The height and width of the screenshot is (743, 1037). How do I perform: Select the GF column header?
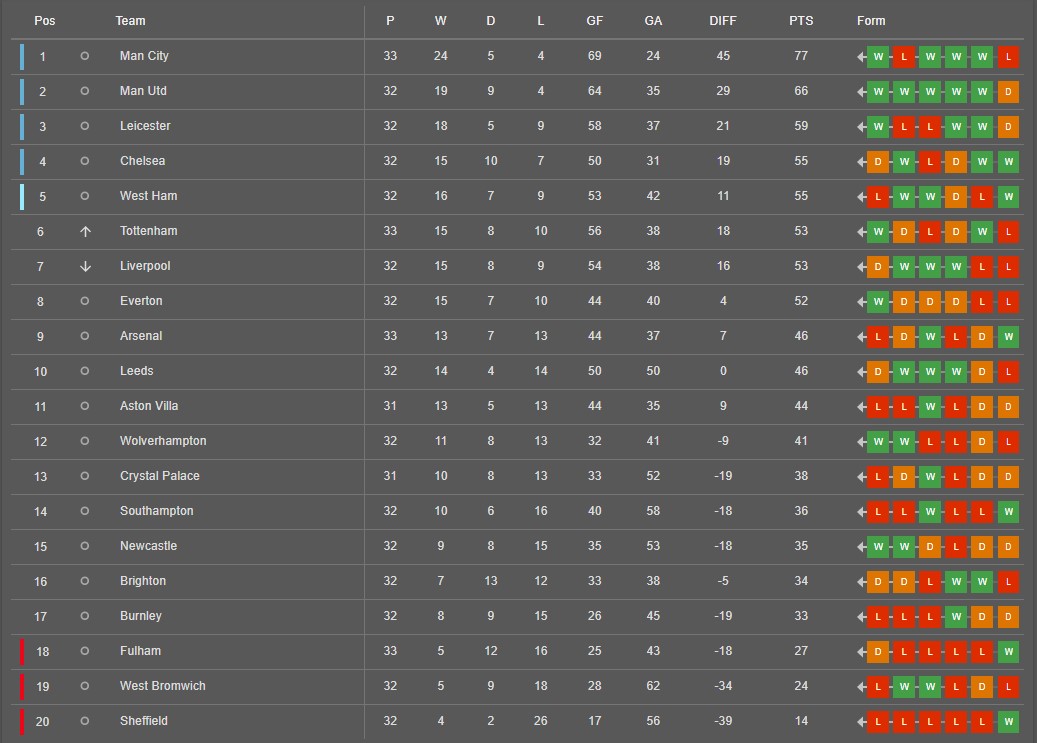(594, 21)
